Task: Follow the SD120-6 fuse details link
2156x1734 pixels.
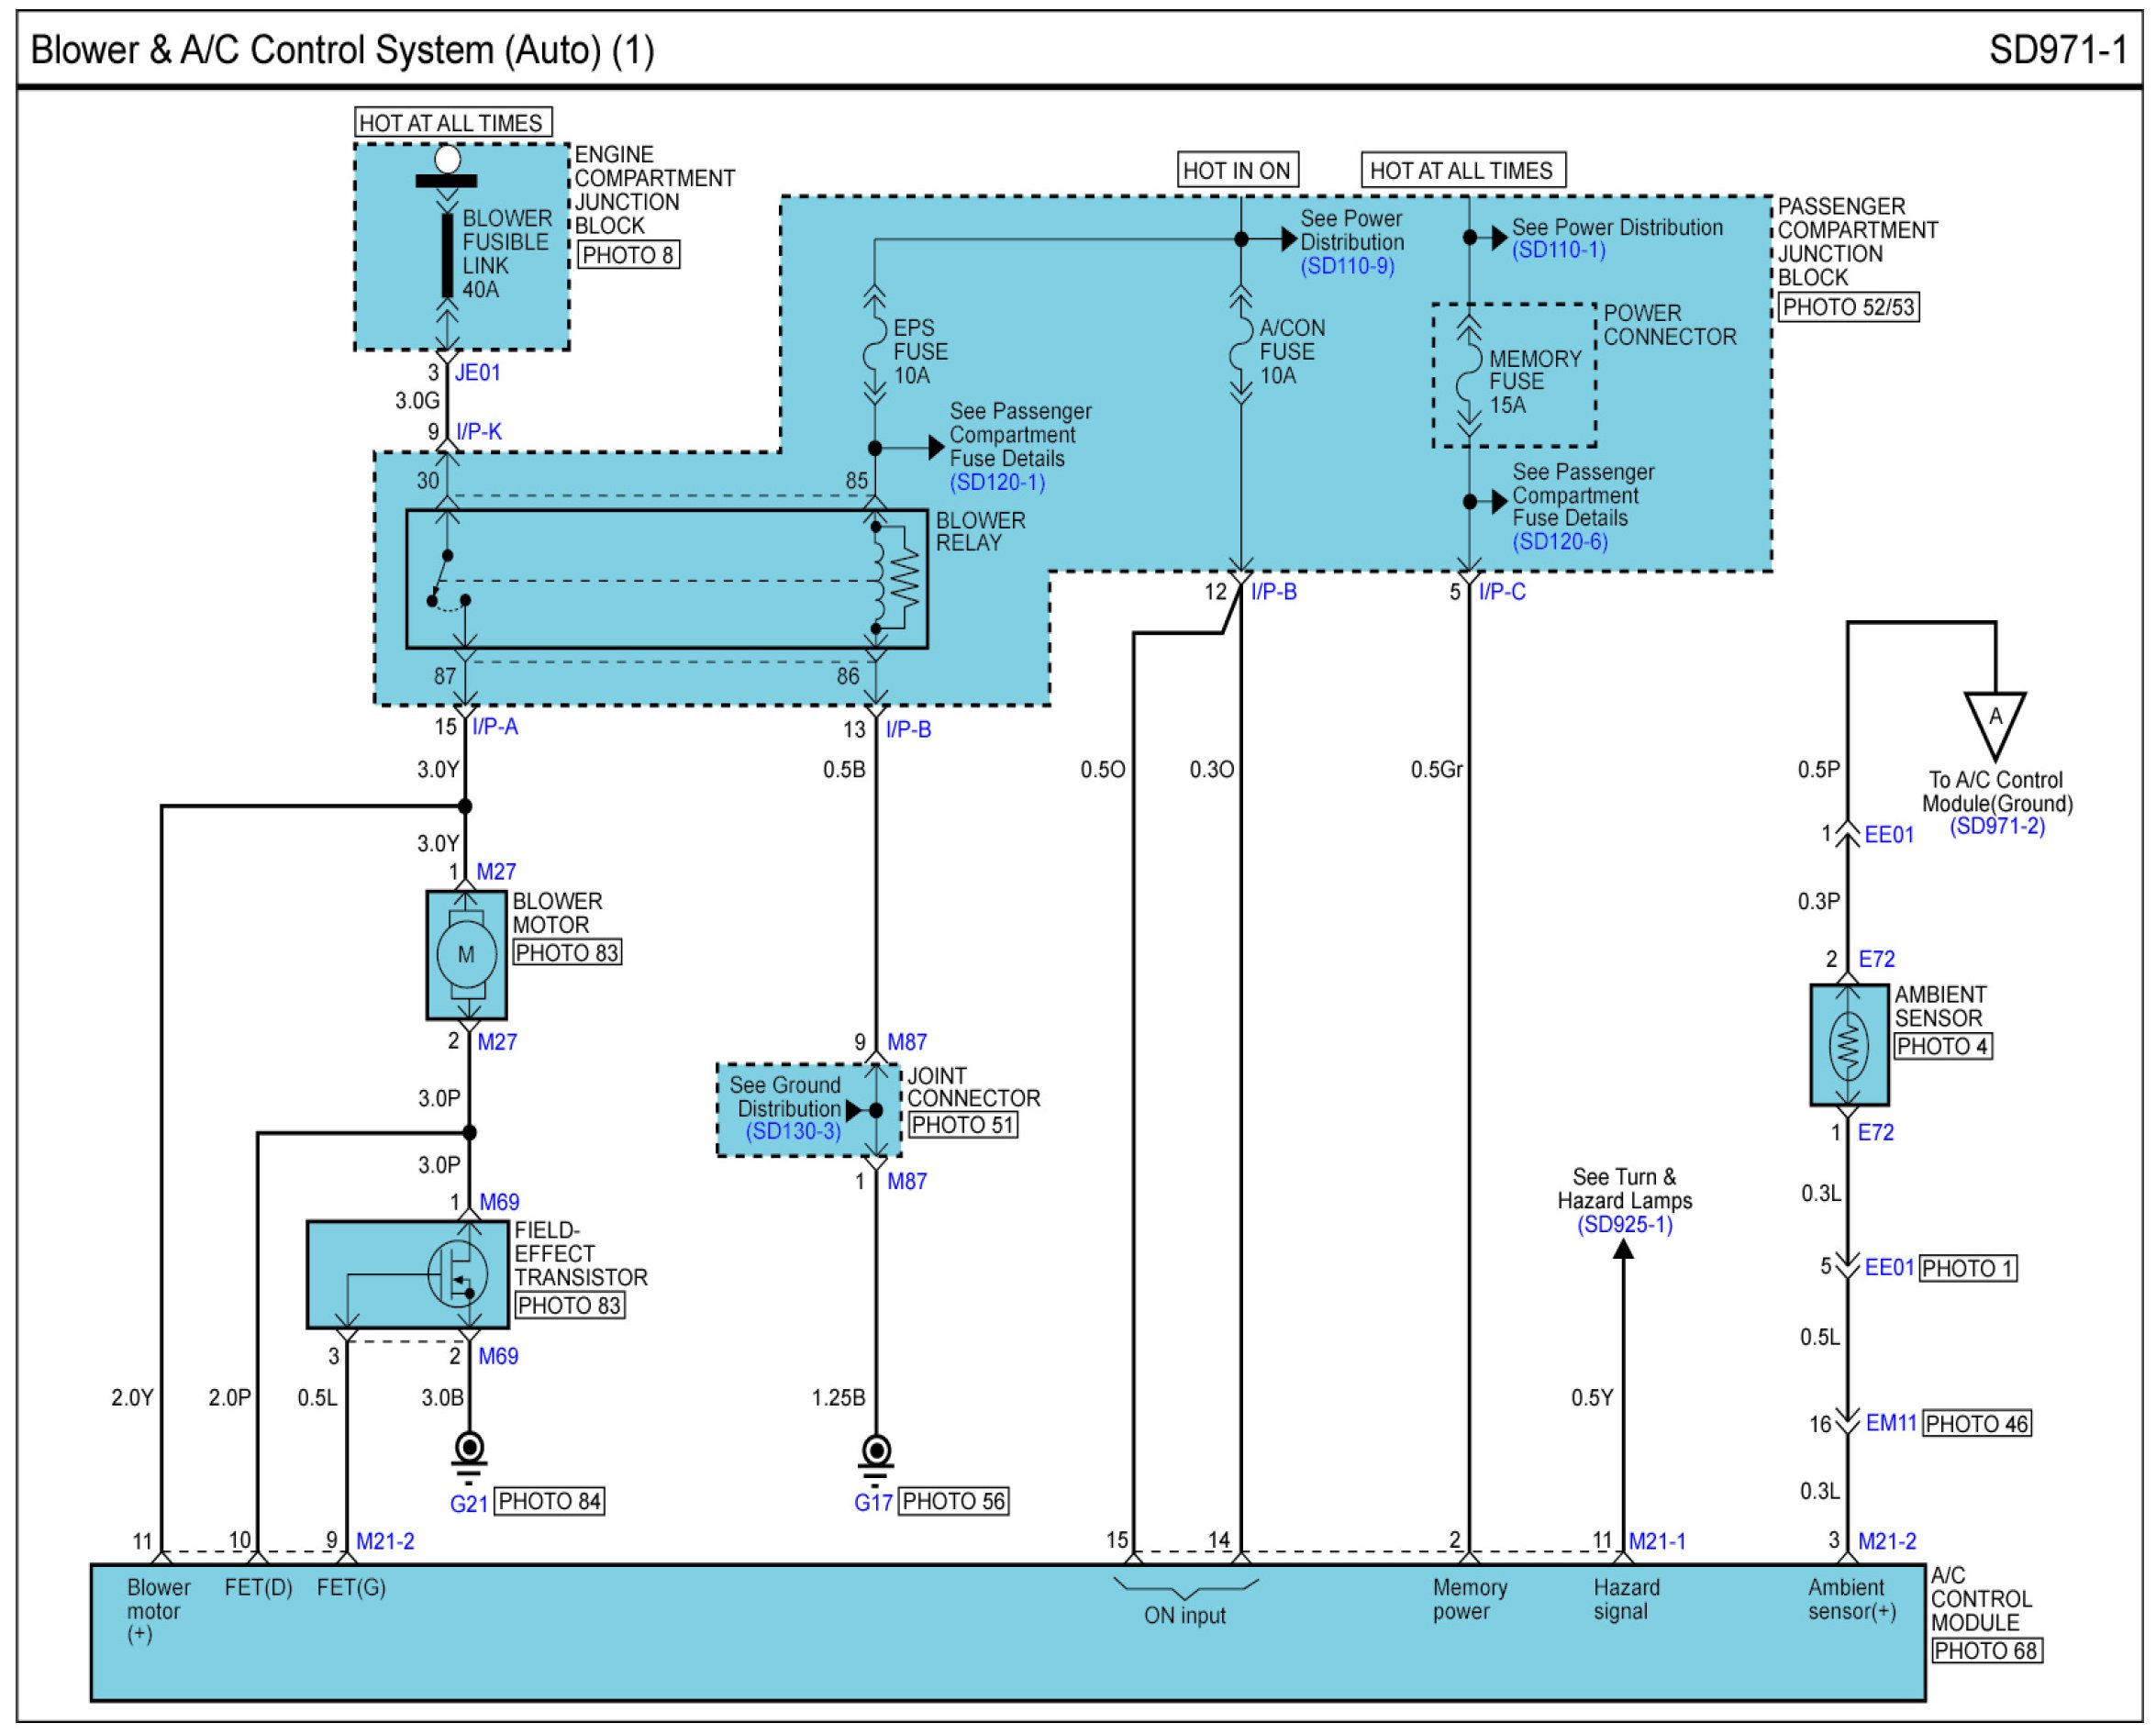Action: (1559, 541)
